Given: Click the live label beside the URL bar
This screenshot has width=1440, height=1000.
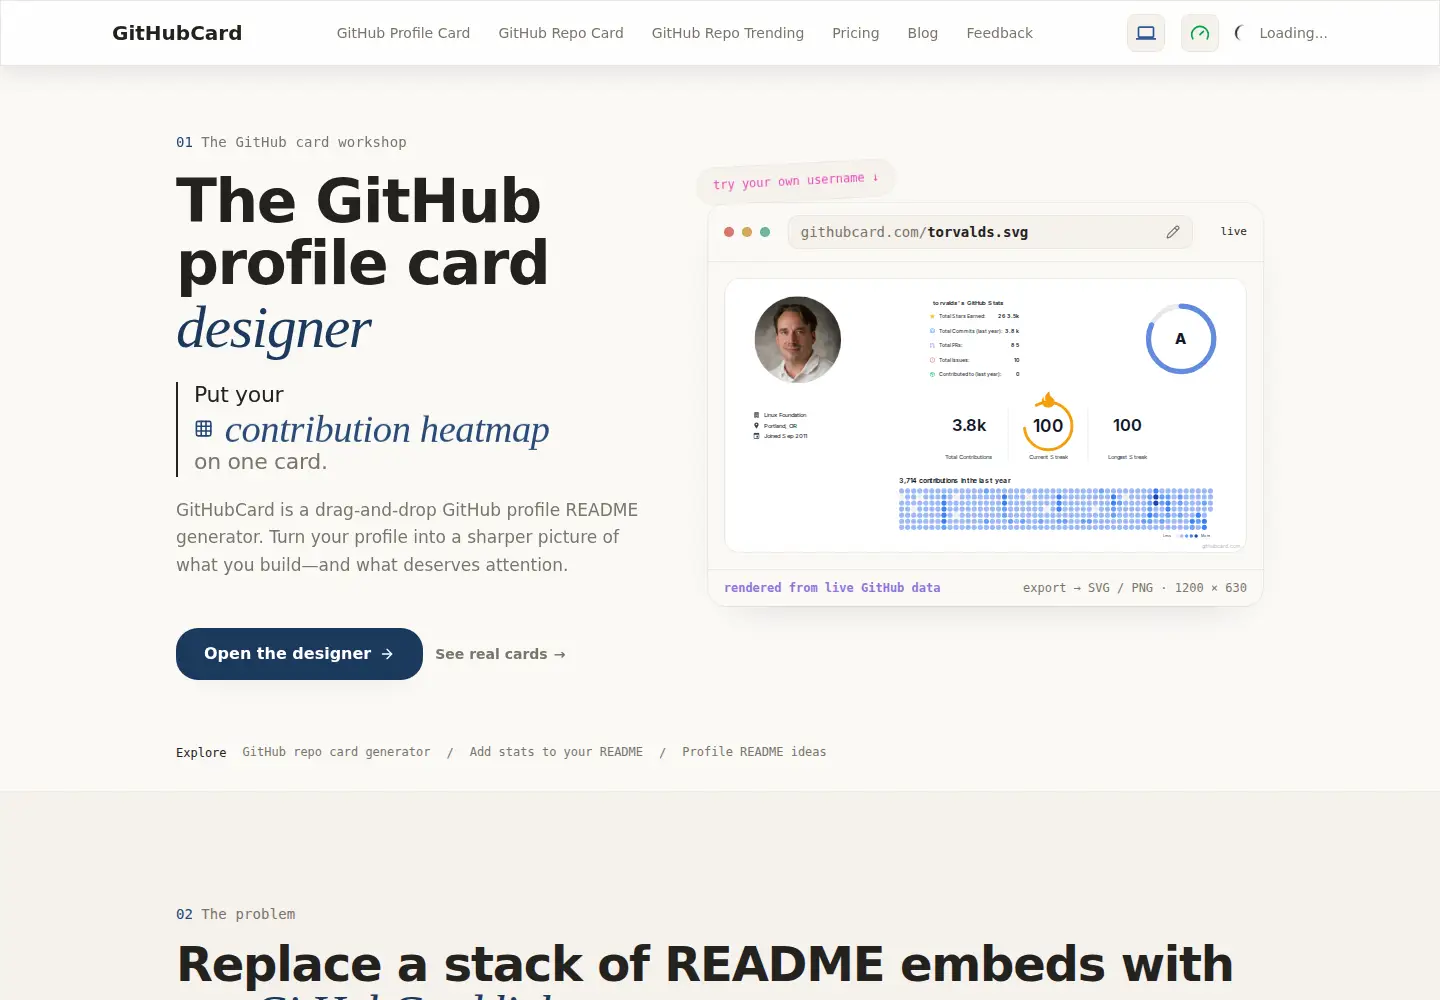Looking at the screenshot, I should point(1234,232).
